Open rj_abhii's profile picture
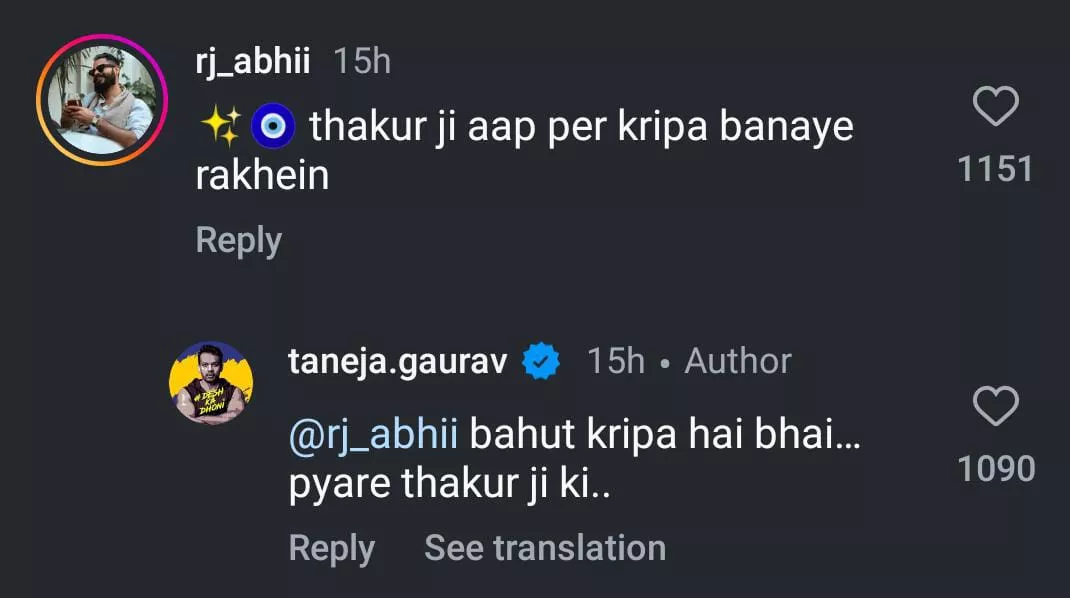The image size is (1070, 598). click(x=102, y=100)
